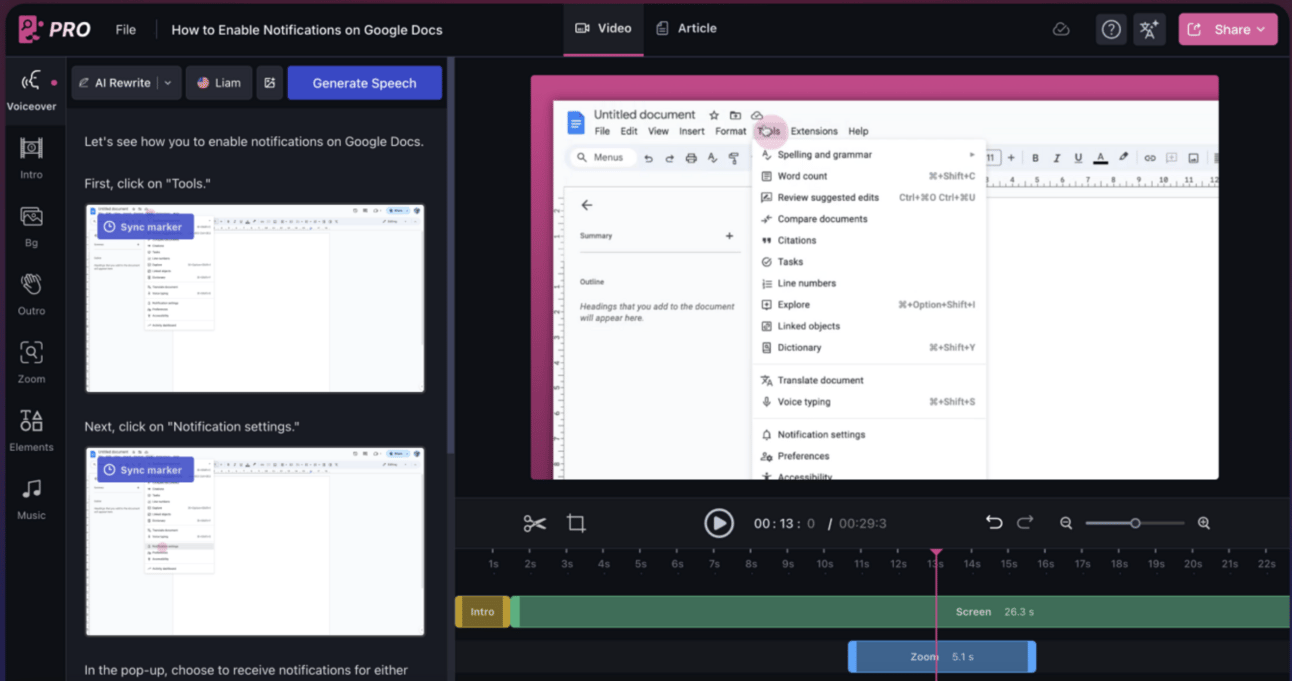Open the File menu
Screen dimensions: 1292x681
pyautogui.click(x=125, y=29)
